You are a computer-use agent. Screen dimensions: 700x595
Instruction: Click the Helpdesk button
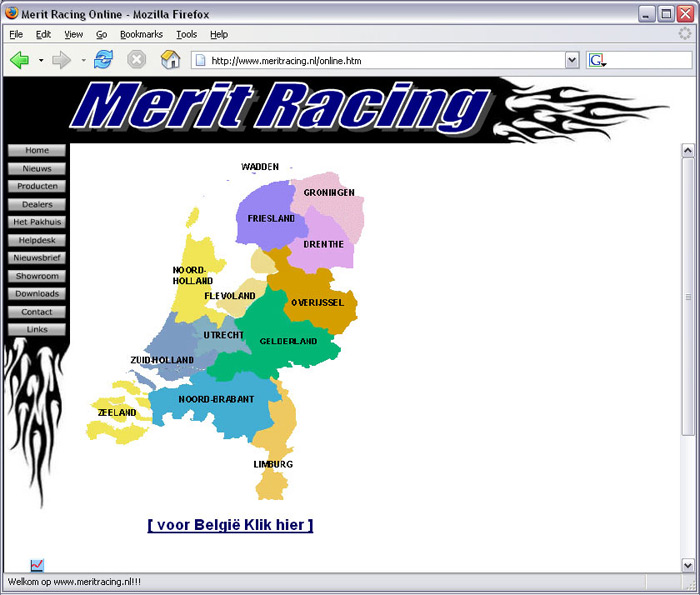[x=37, y=240]
